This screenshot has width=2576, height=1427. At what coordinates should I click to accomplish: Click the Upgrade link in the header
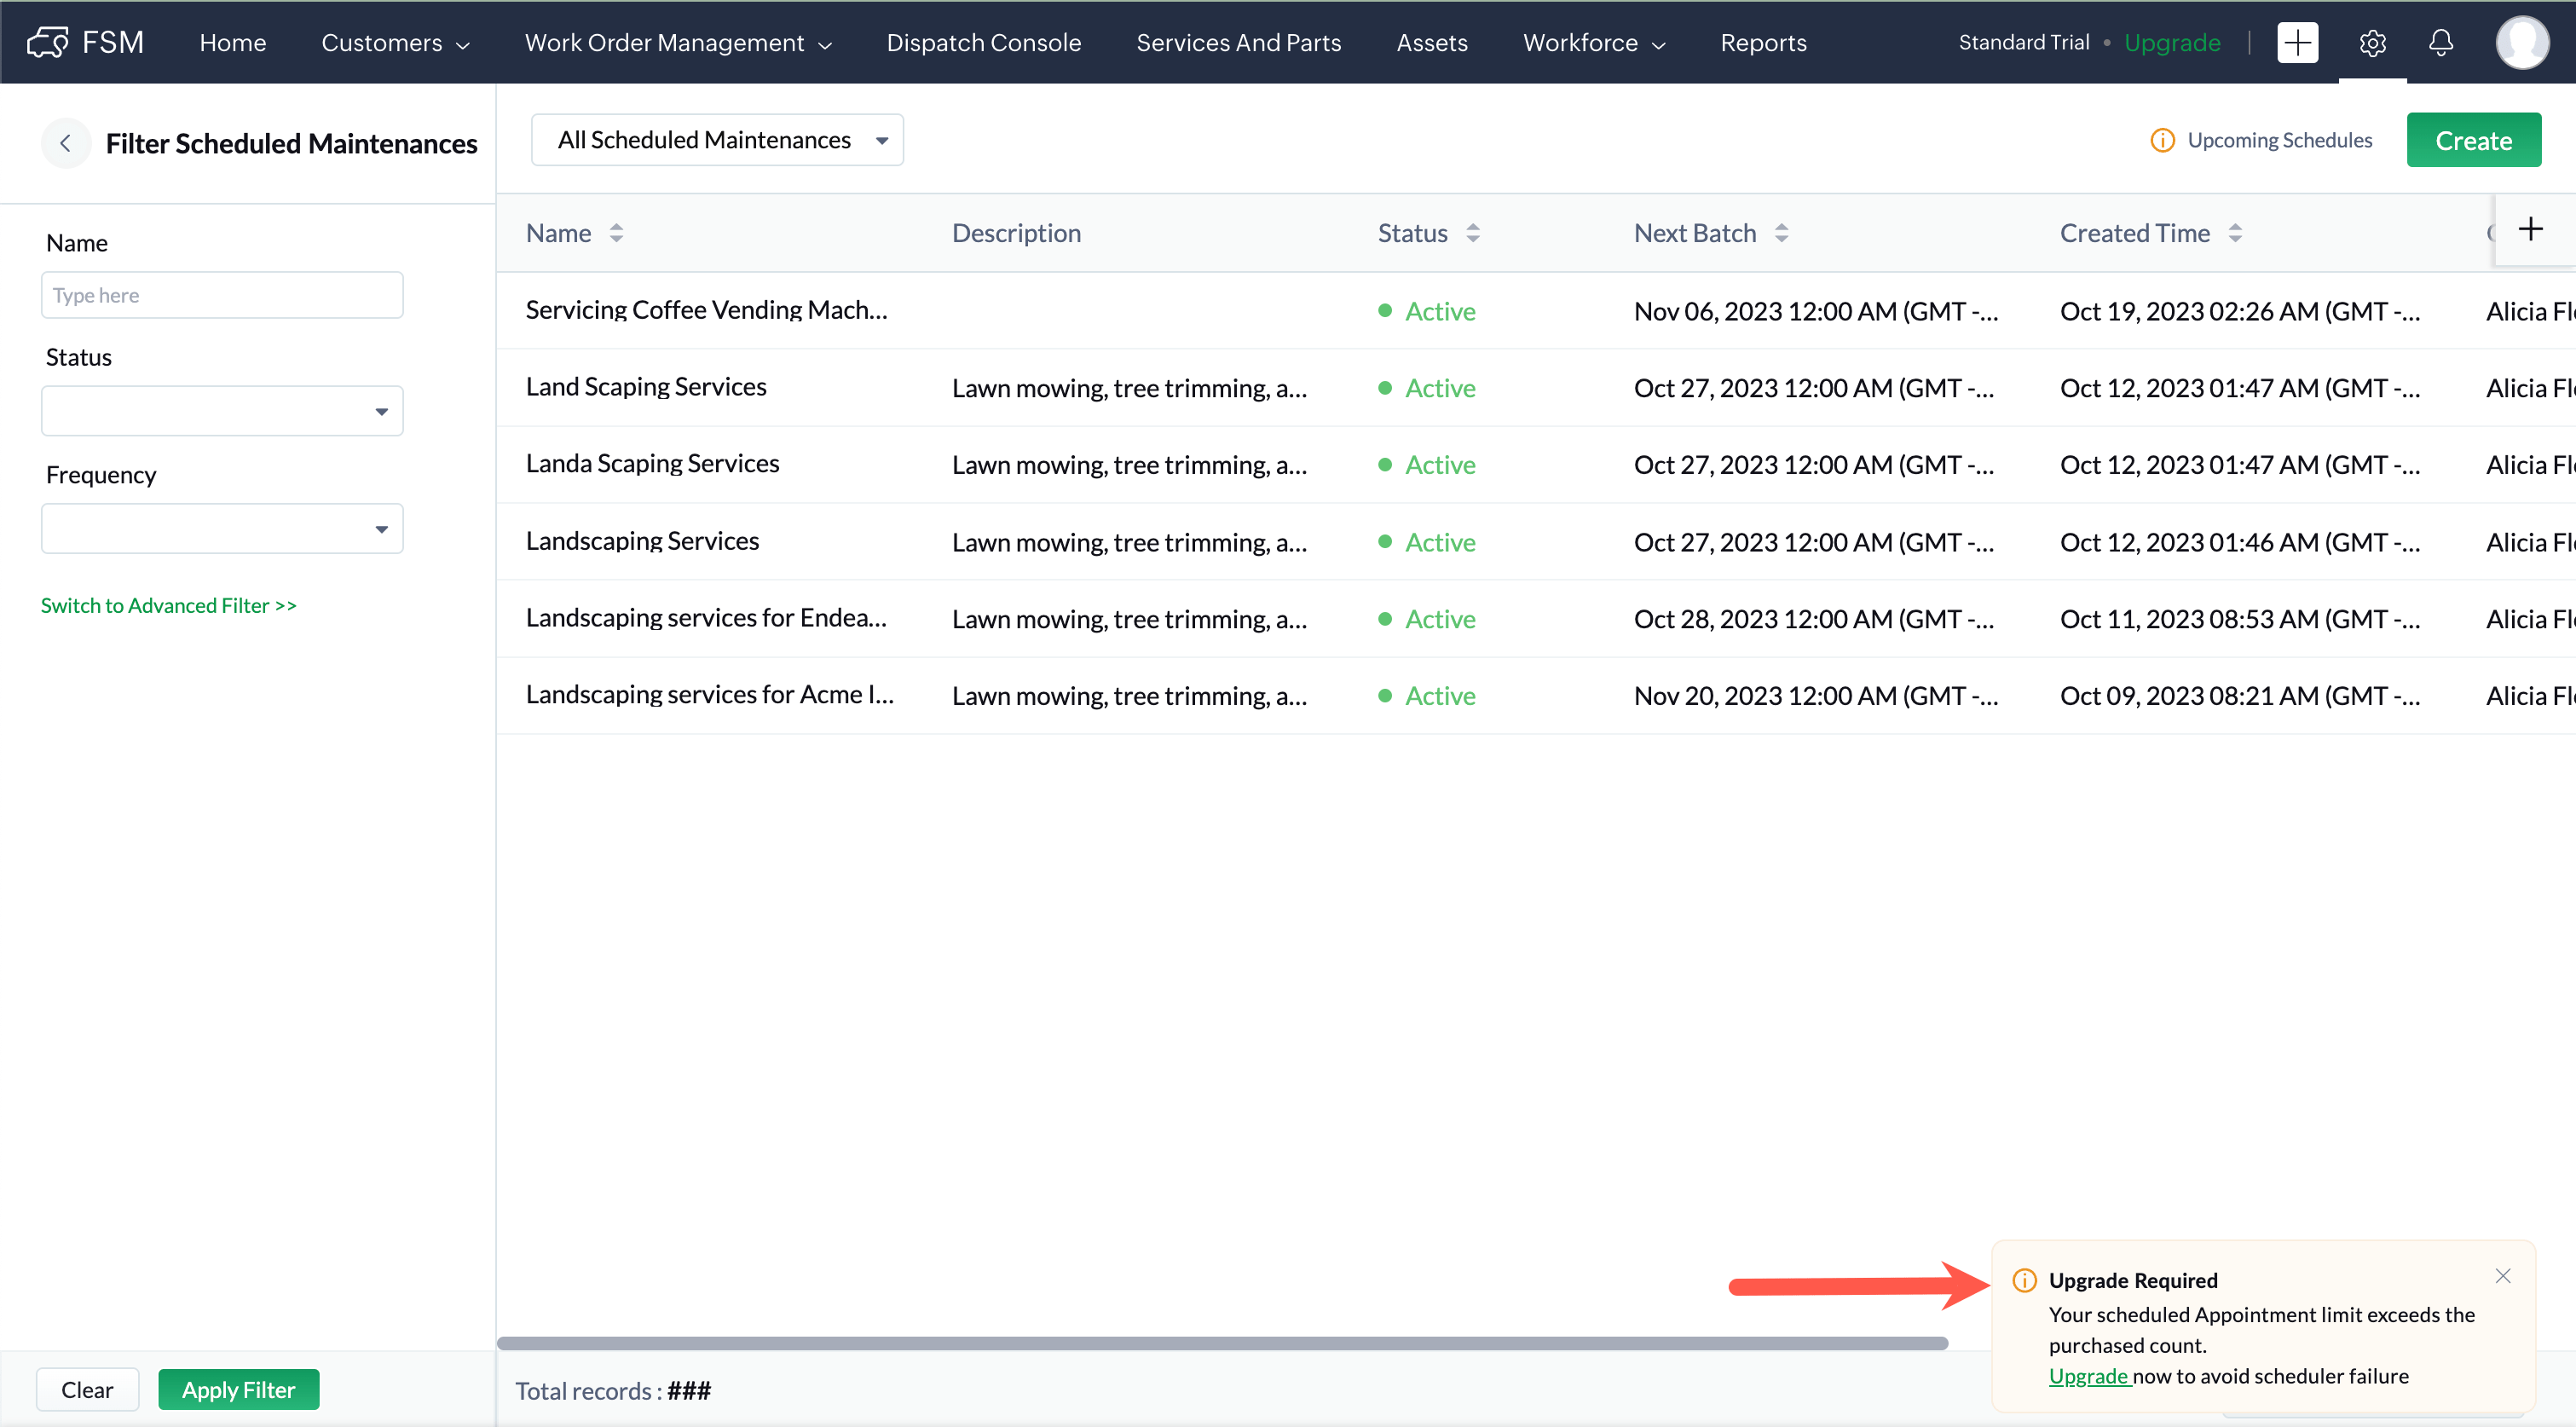pos(2172,43)
